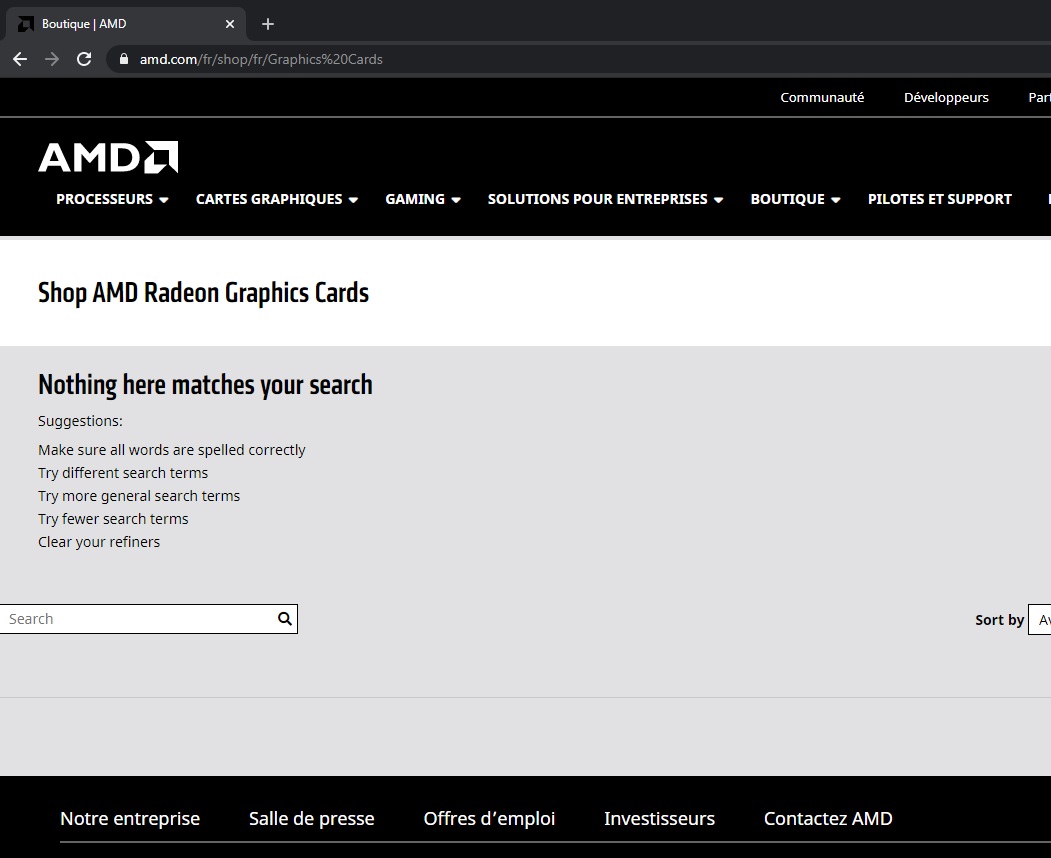Click the AMD logo in the header
This screenshot has width=1051, height=858.
(x=108, y=157)
